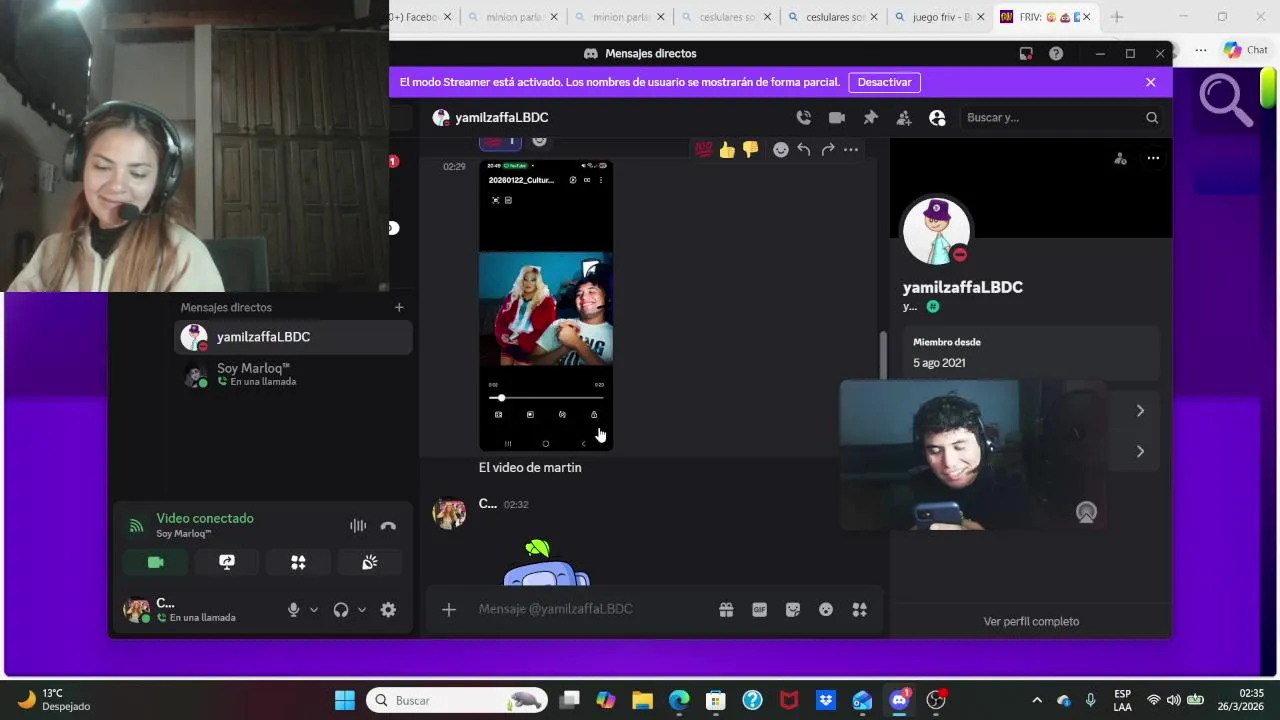Image resolution: width=1280 pixels, height=720 pixels.
Task: Dismiss the Streamer mode banner
Action: 1151,82
